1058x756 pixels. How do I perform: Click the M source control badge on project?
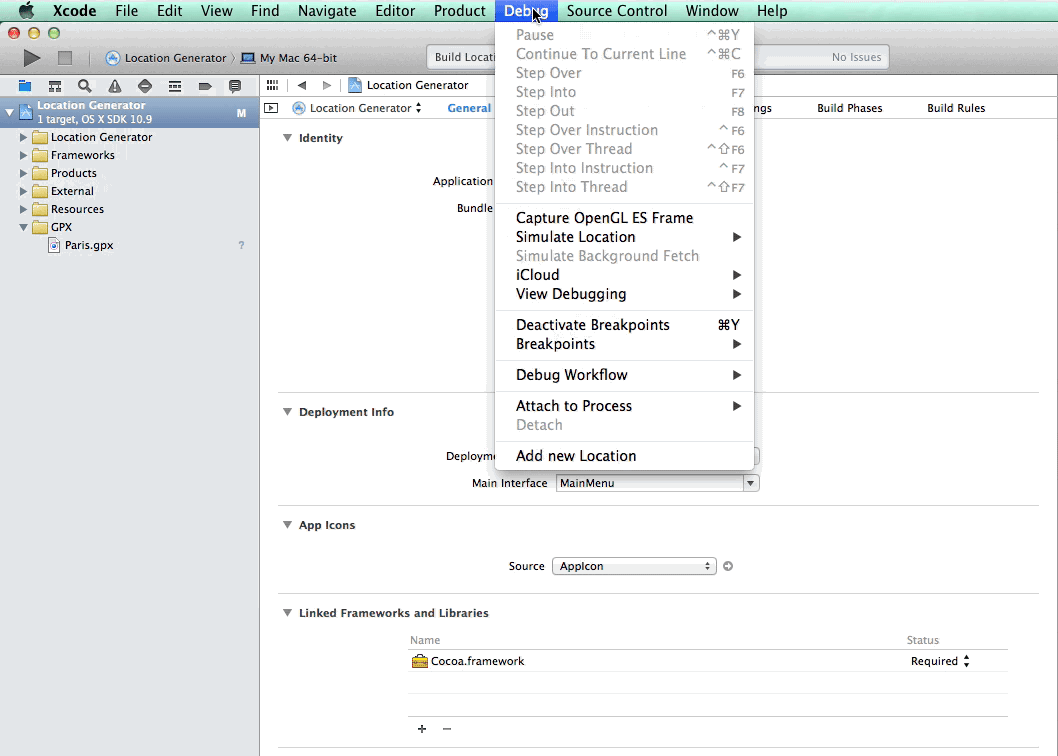pos(241,113)
